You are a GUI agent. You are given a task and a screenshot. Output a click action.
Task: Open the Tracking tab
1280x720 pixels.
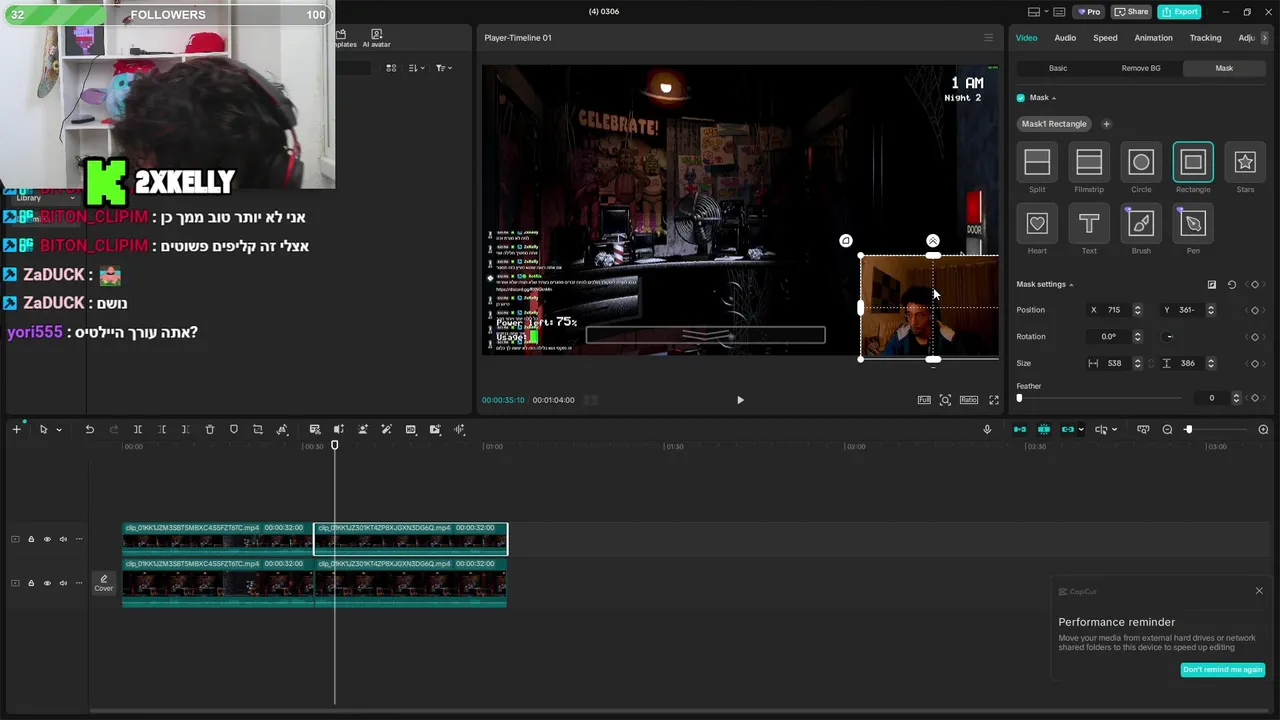pos(1205,38)
